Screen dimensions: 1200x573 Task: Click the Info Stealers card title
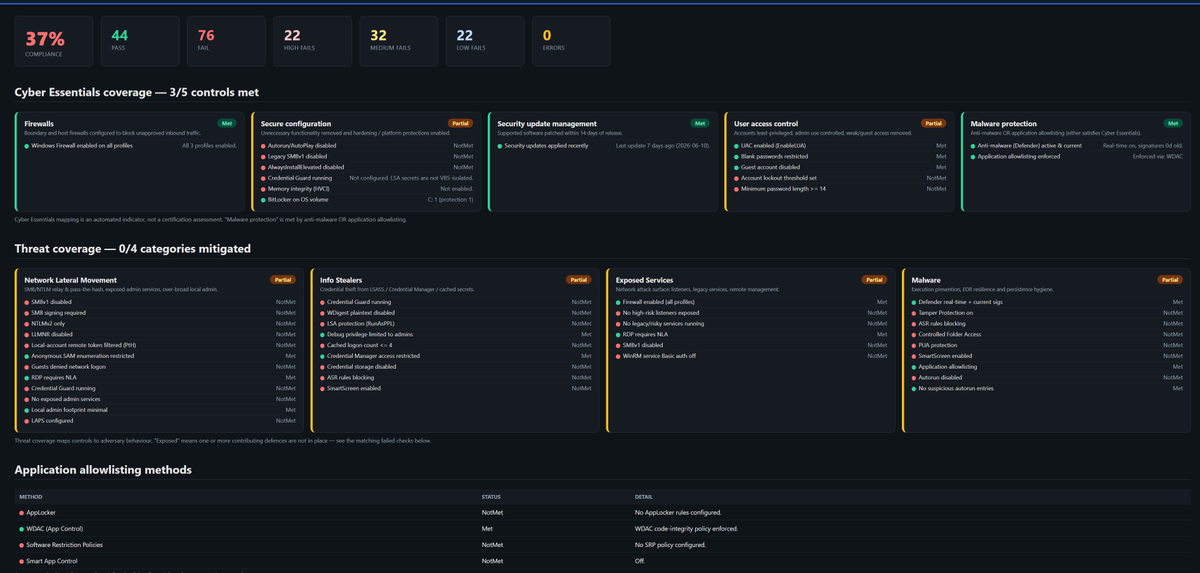point(341,280)
